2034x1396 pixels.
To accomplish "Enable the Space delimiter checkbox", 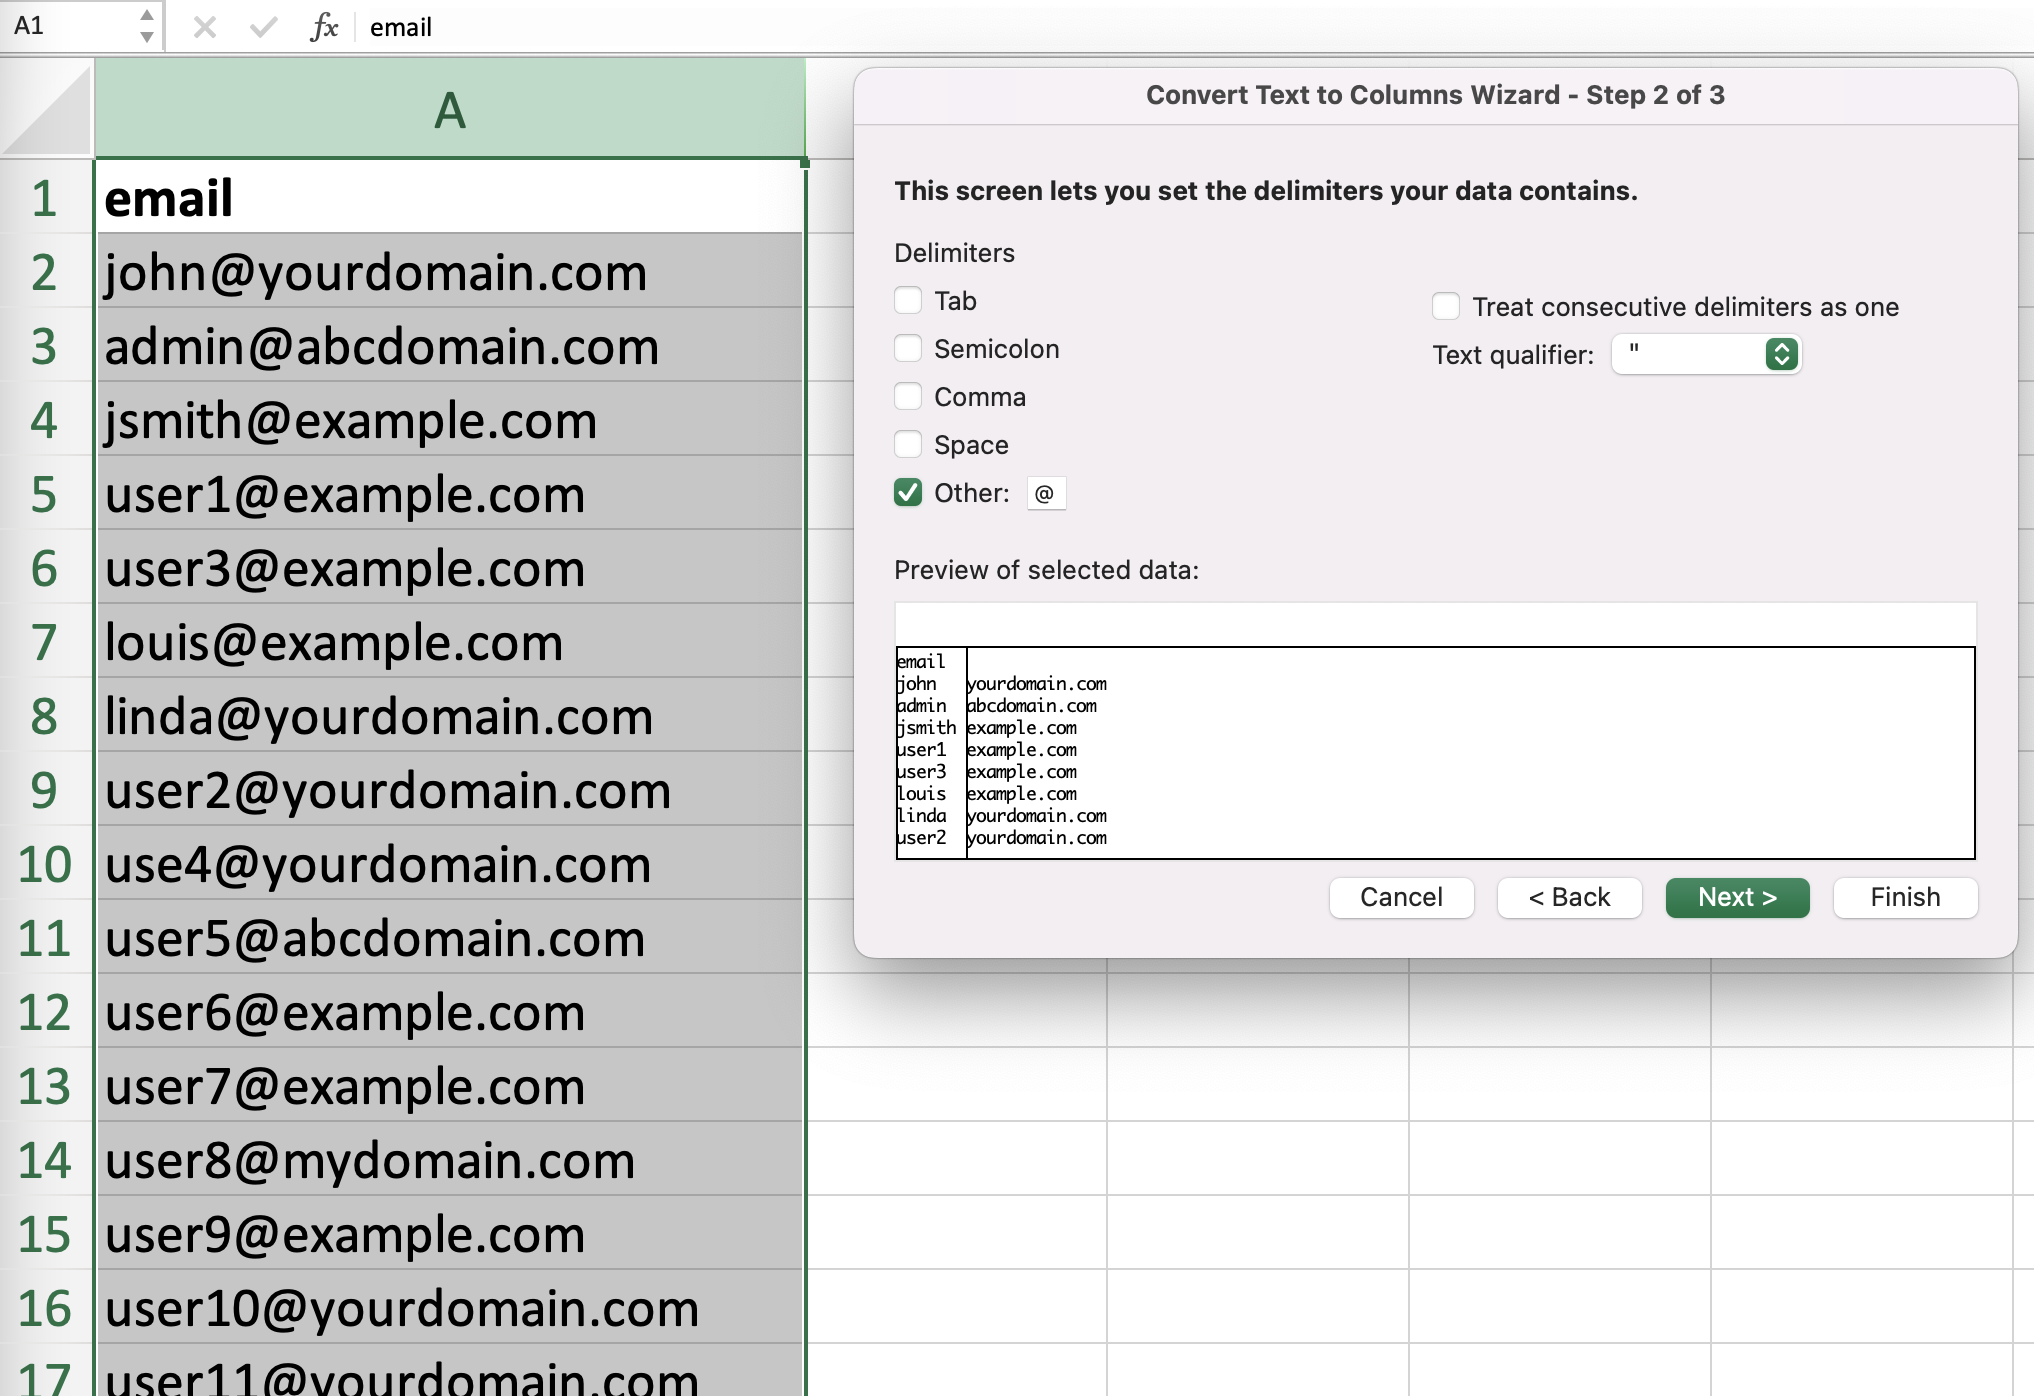I will [908, 444].
